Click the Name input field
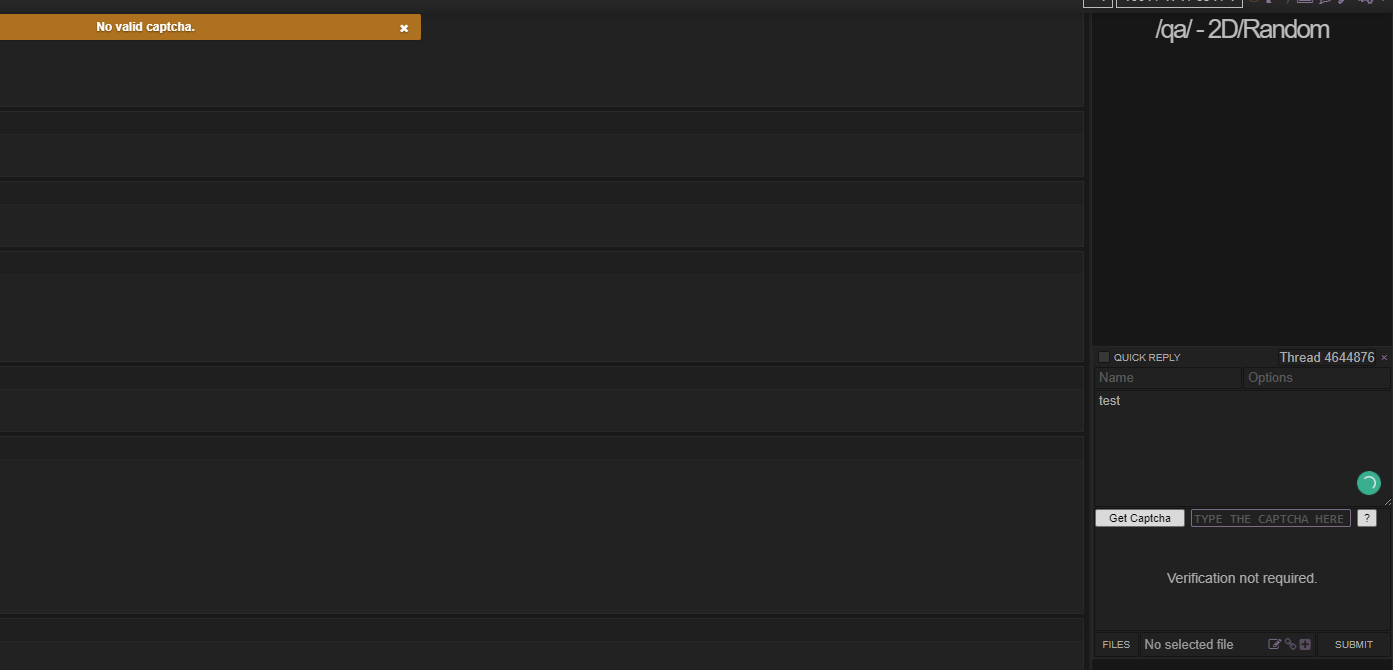 [1168, 378]
